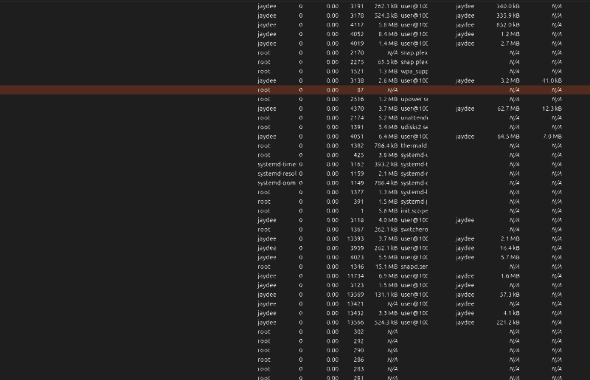Viewport: 590px width, 380px height.
Task: Select the wpa_supp process owned by root
Action: tap(295, 71)
